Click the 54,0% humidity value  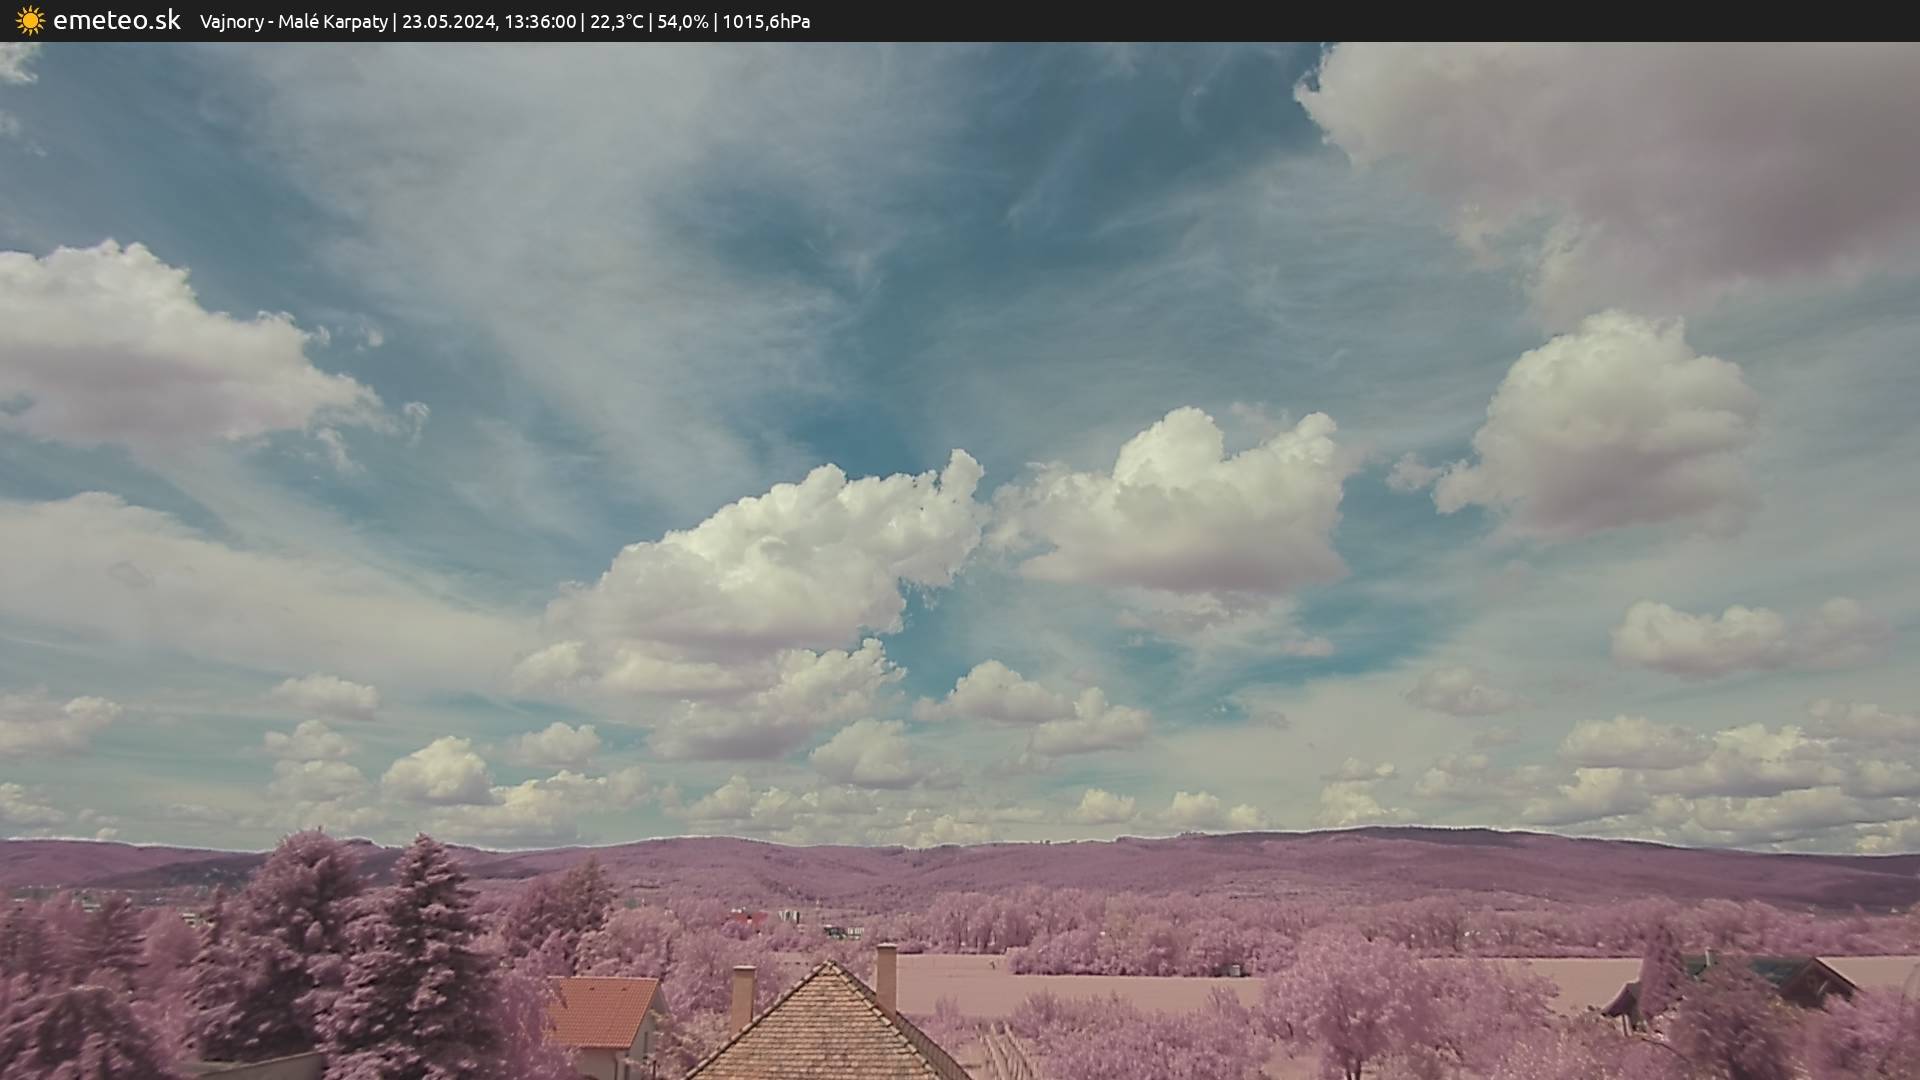coord(682,22)
